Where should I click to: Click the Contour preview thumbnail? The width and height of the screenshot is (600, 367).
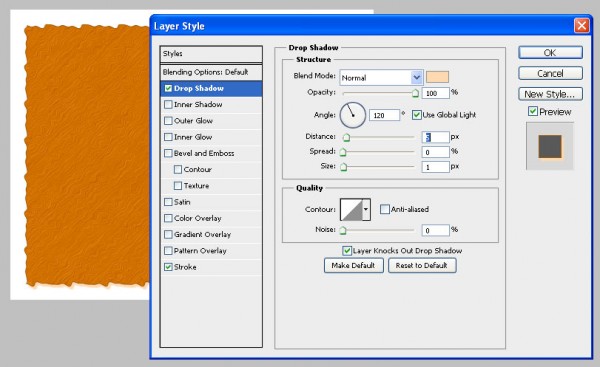(x=351, y=209)
